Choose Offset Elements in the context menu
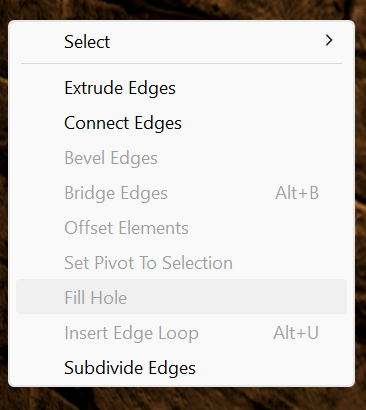 click(x=181, y=228)
